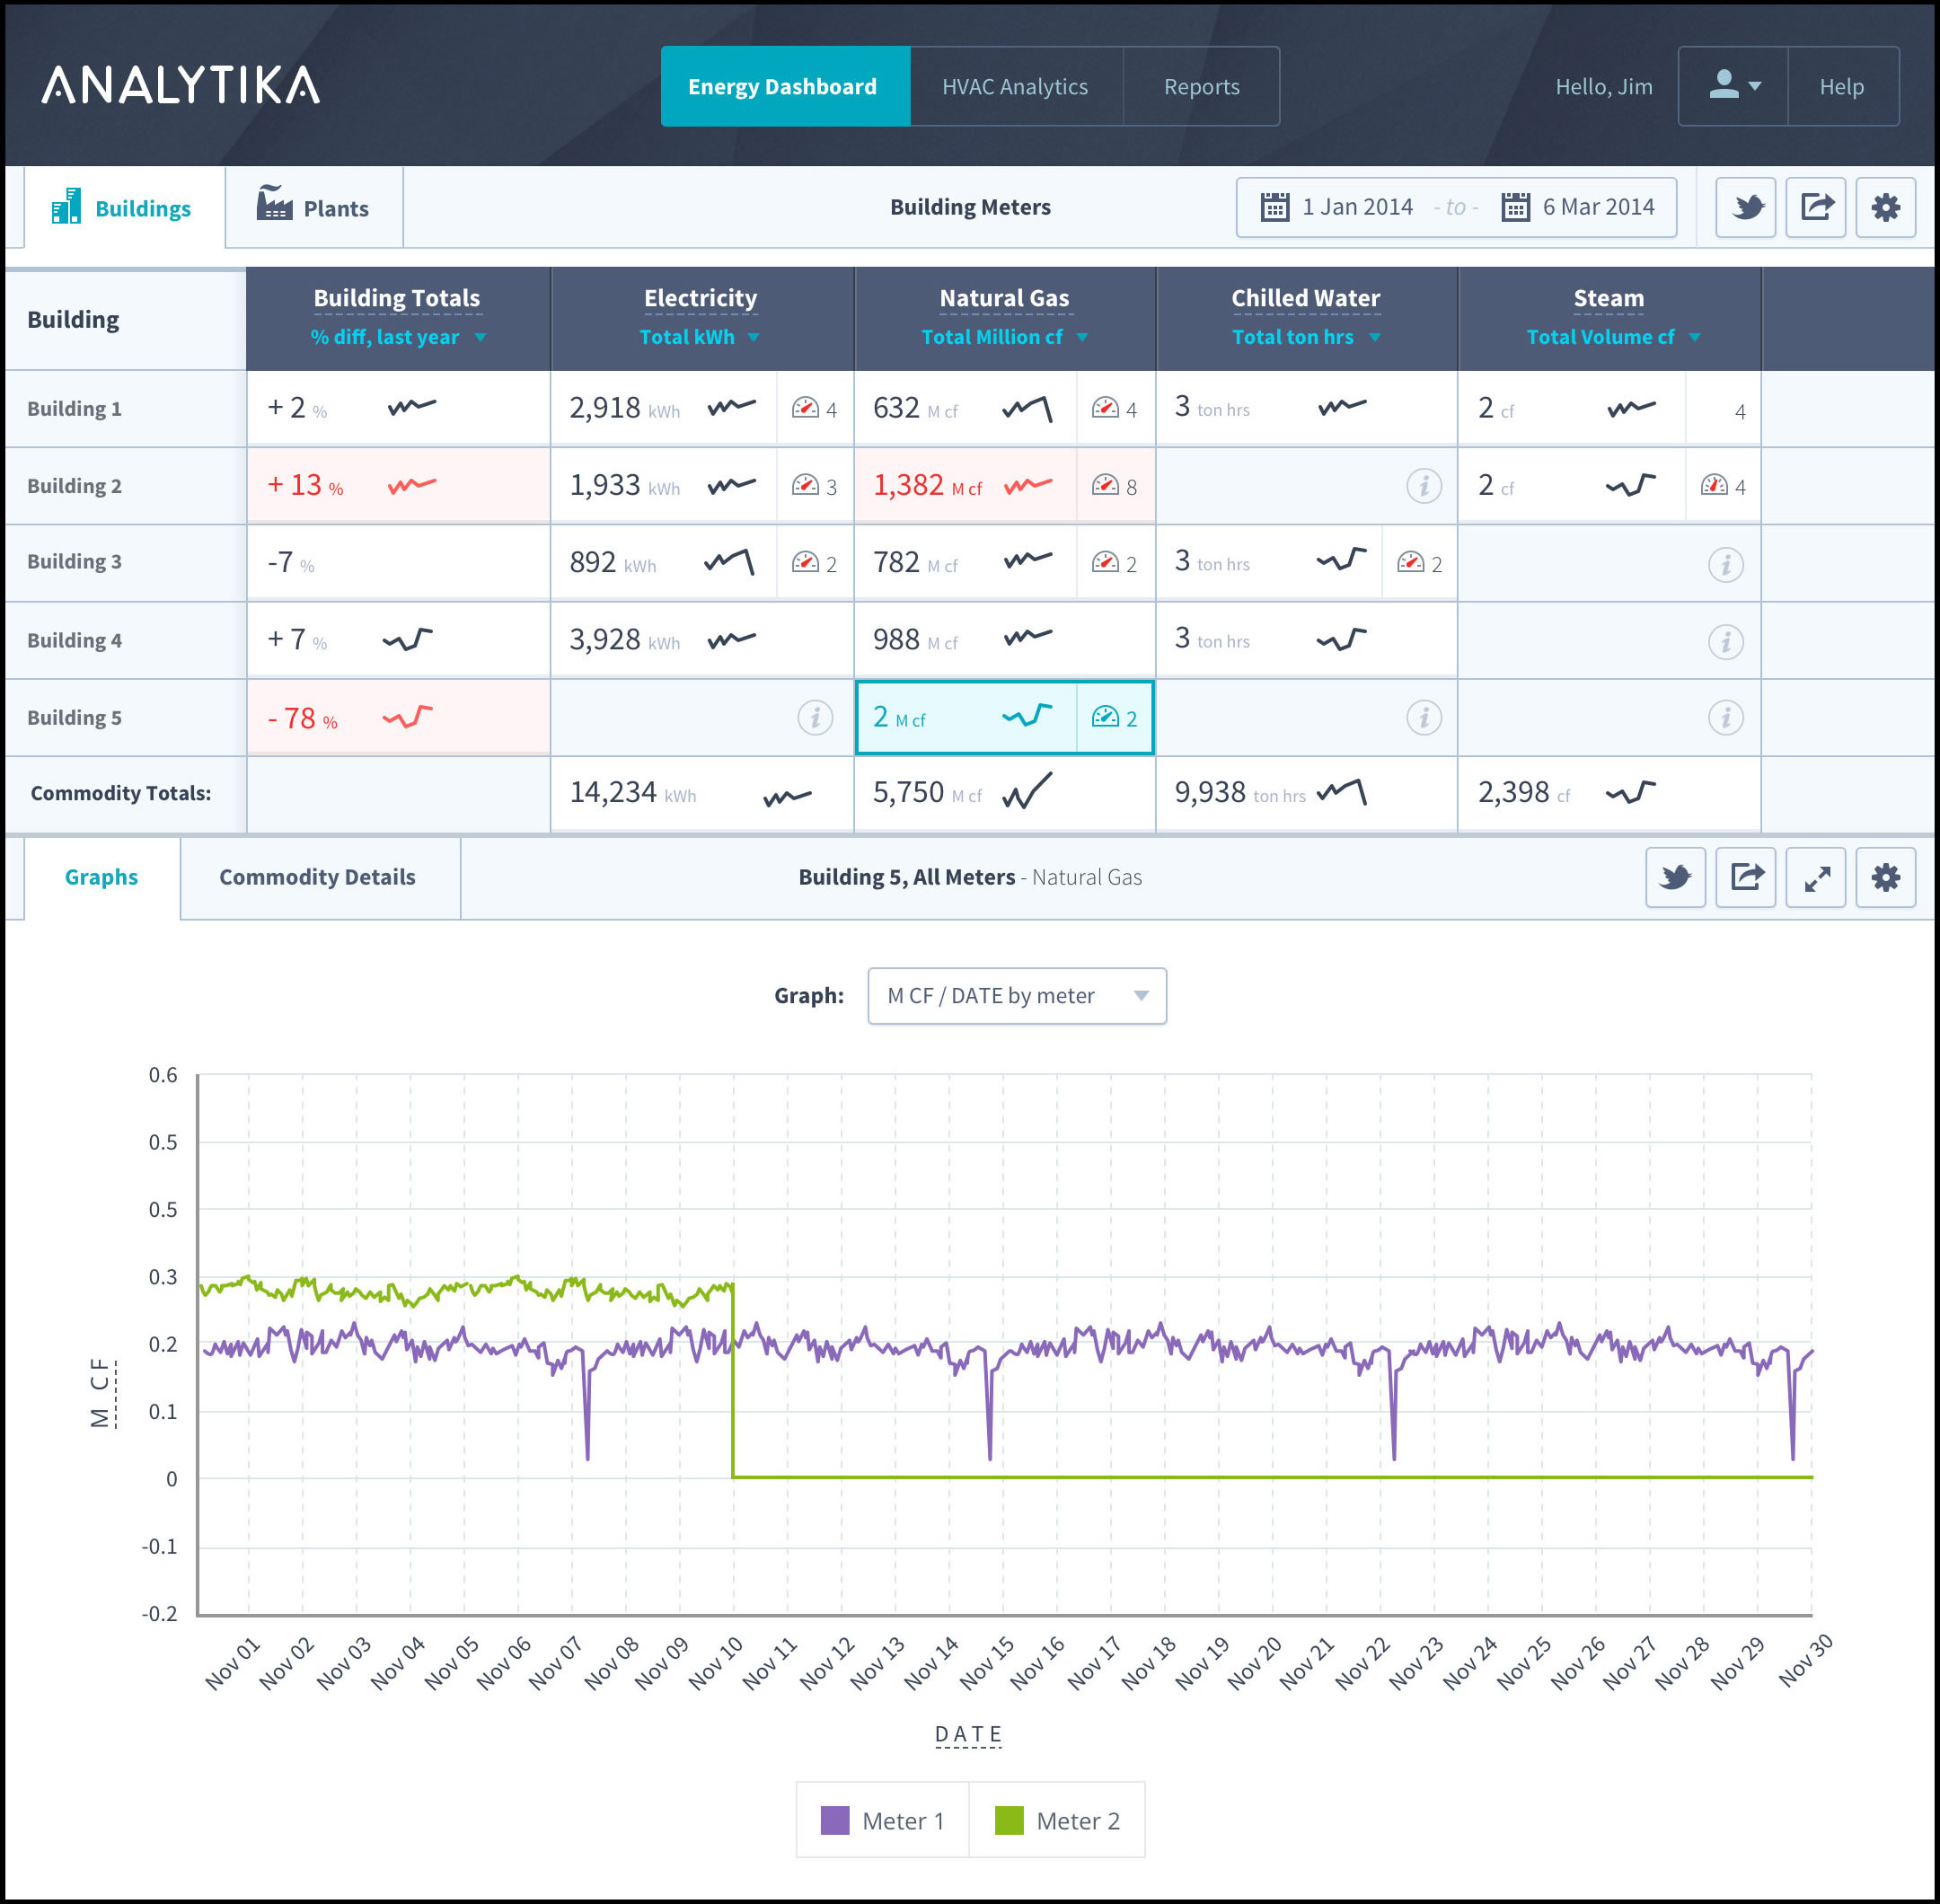
Task: Open Natural Gas Total Million cf dropdown
Action: click(x=1004, y=338)
